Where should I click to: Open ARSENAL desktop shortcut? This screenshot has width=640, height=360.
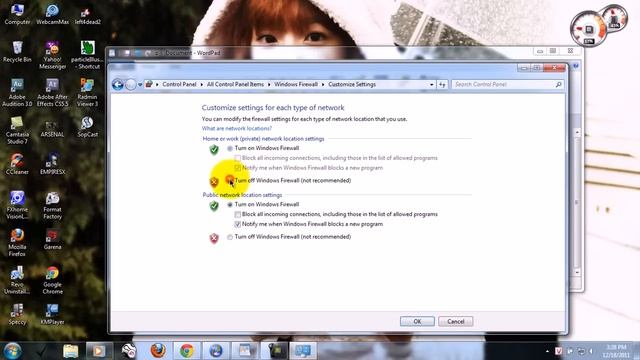pyautogui.click(x=52, y=128)
